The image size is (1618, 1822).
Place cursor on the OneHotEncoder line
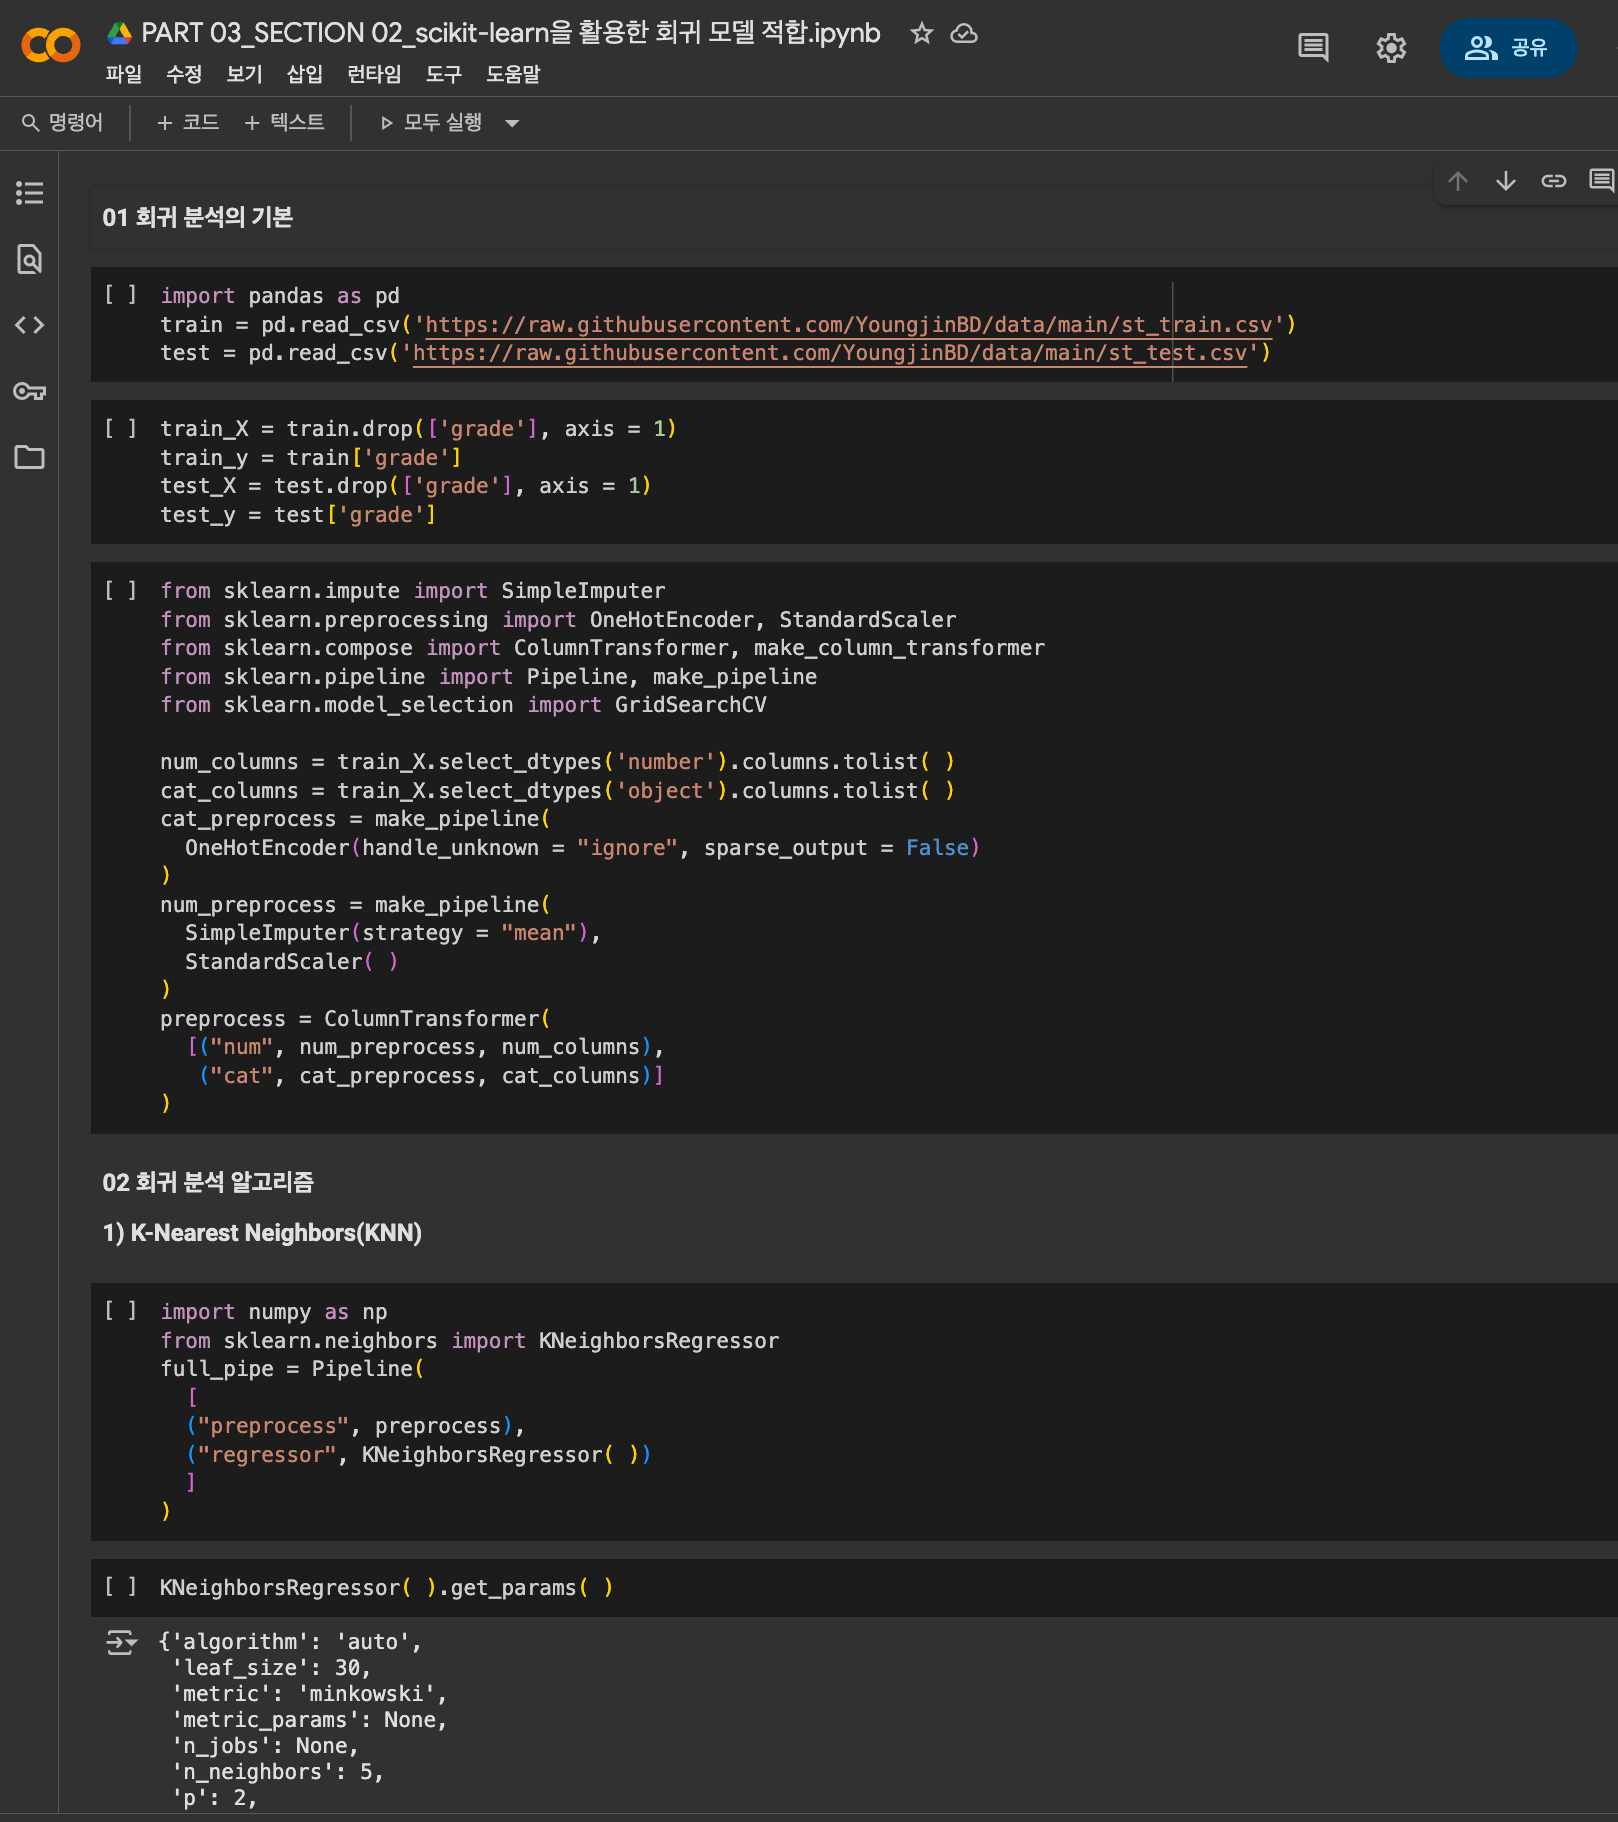click(x=583, y=848)
